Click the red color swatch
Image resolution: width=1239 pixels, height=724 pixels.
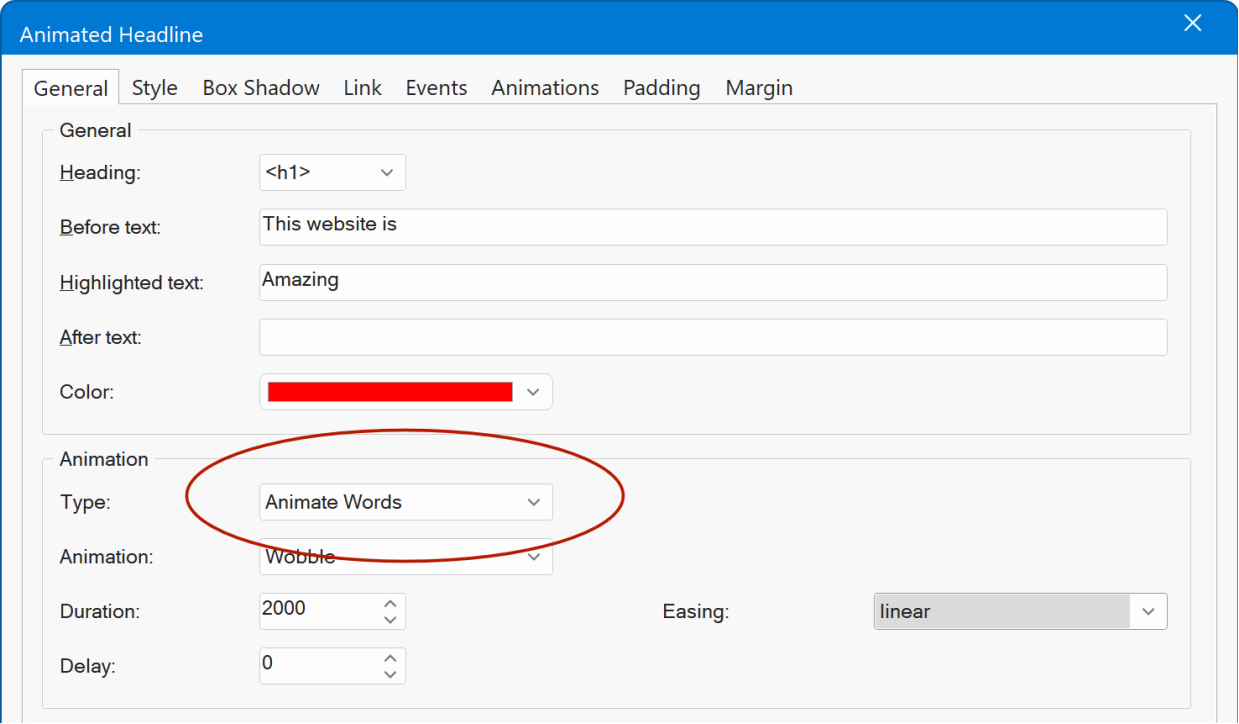390,392
